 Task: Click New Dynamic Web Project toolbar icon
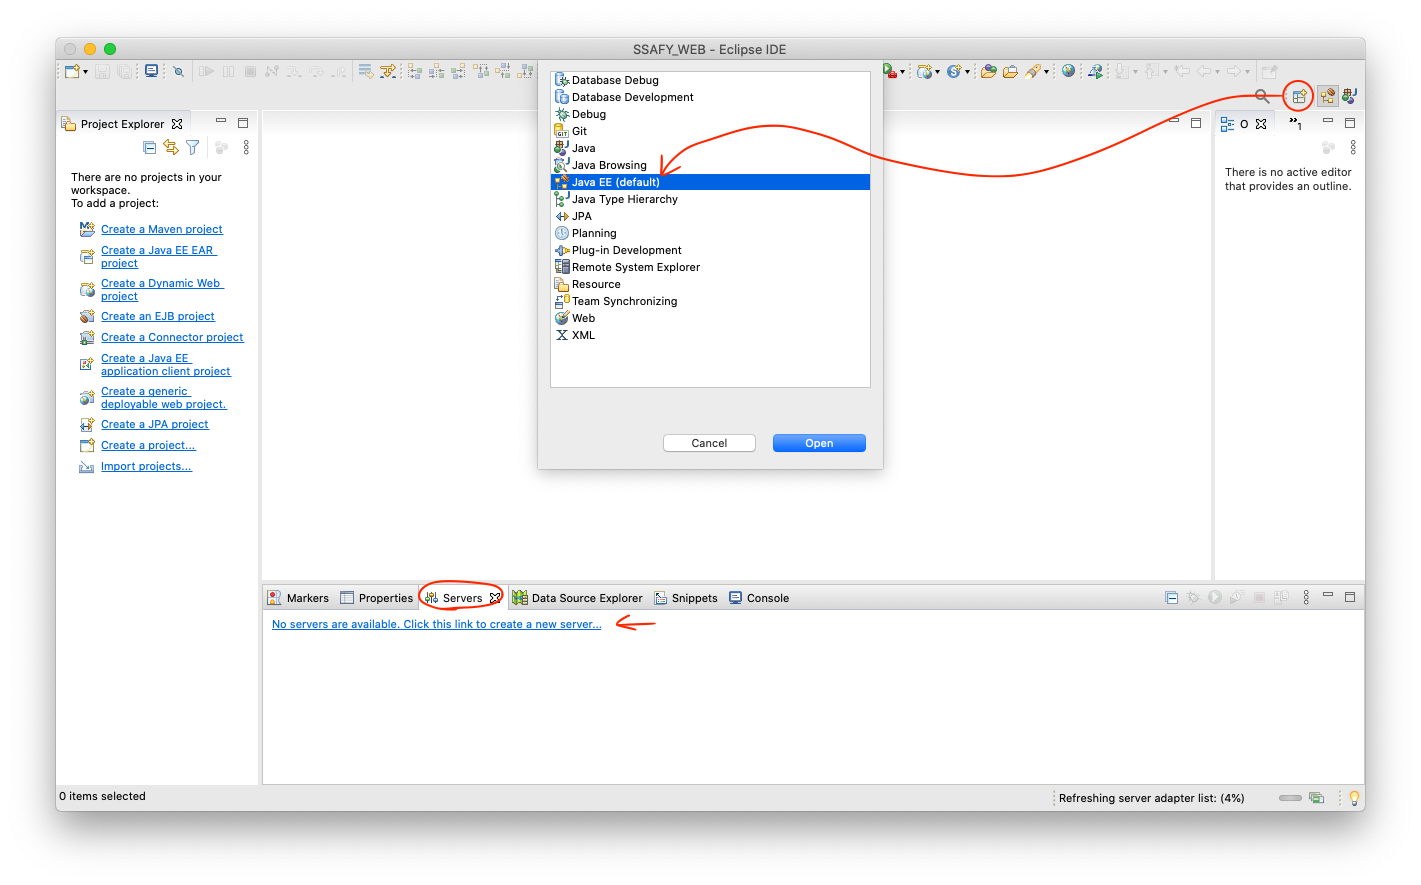click(x=925, y=71)
